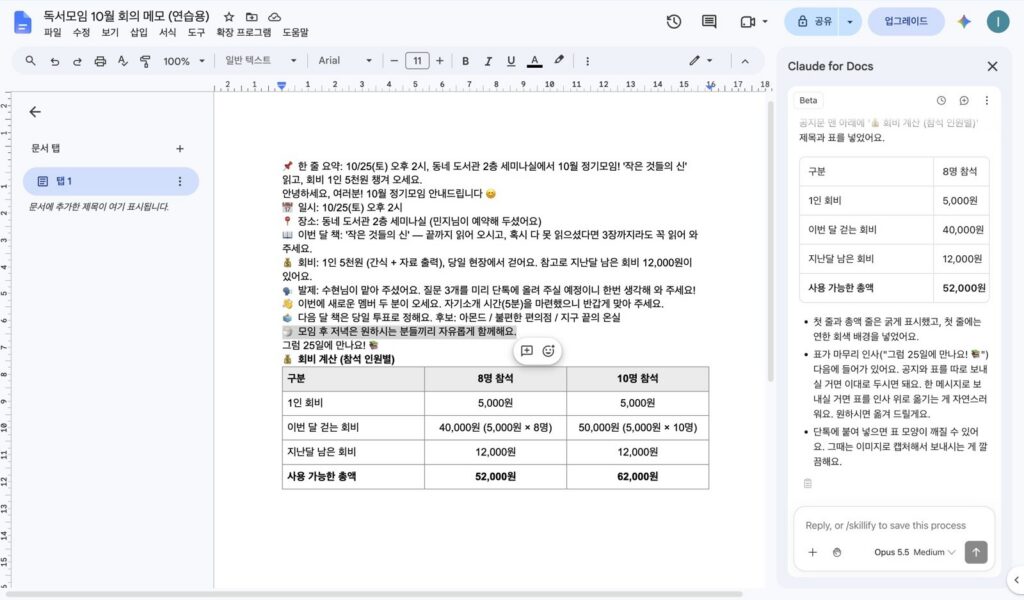Add an emoji reaction to selection

(x=549, y=351)
